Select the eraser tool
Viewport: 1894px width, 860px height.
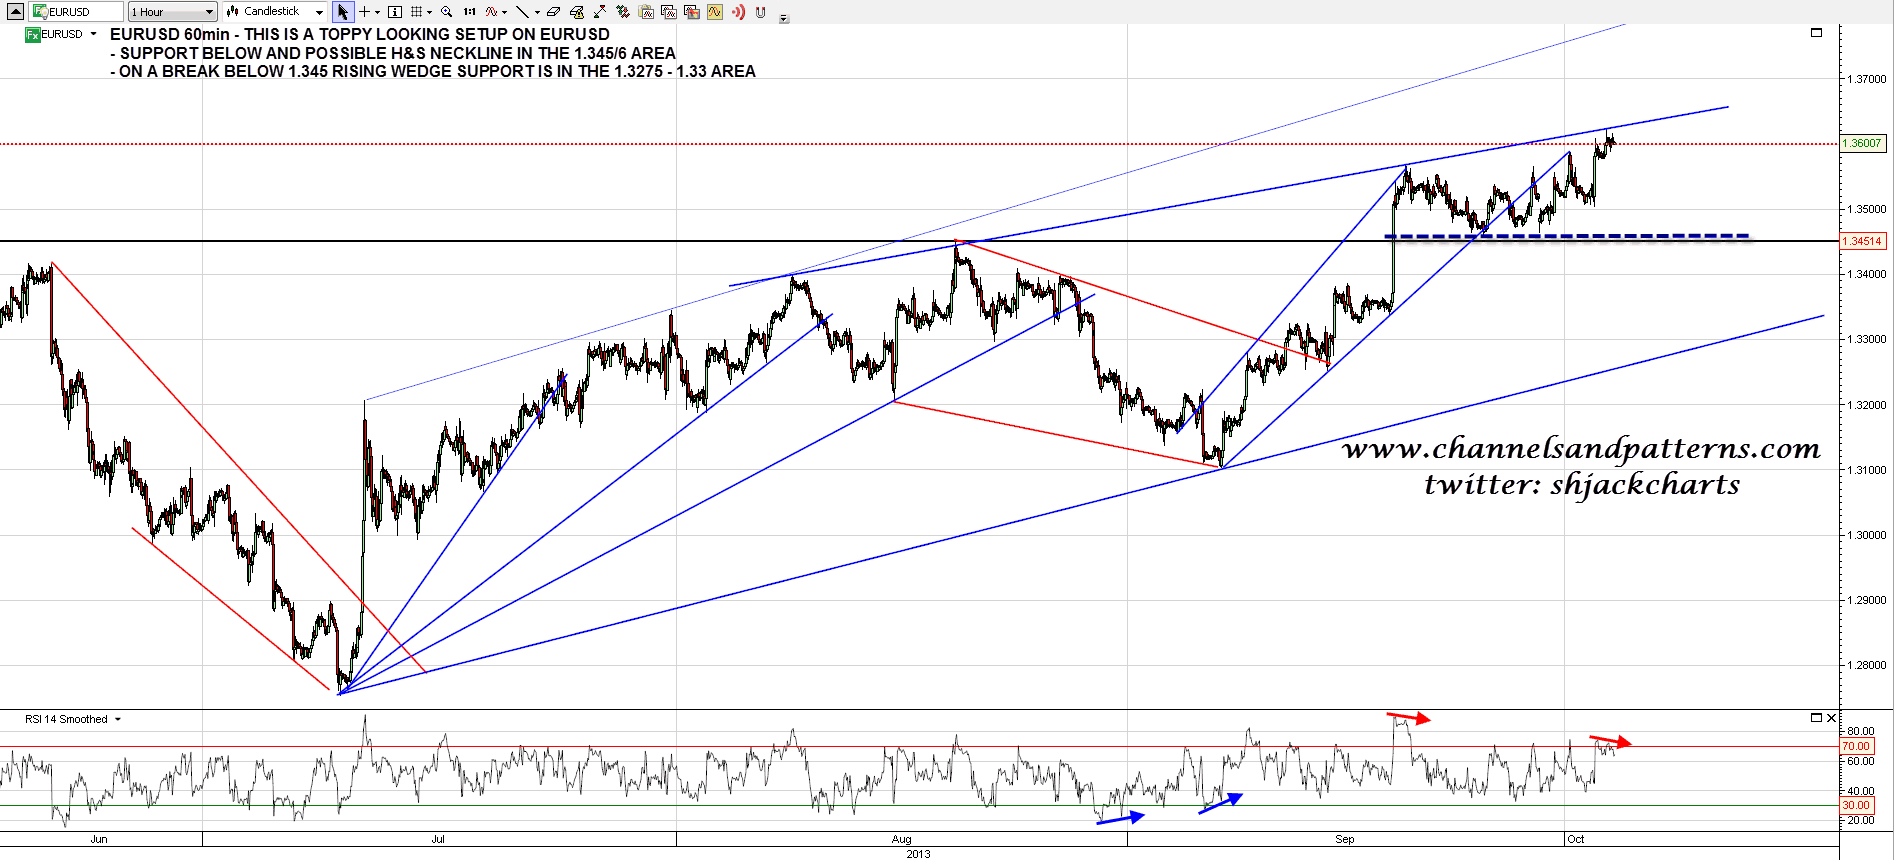(553, 12)
